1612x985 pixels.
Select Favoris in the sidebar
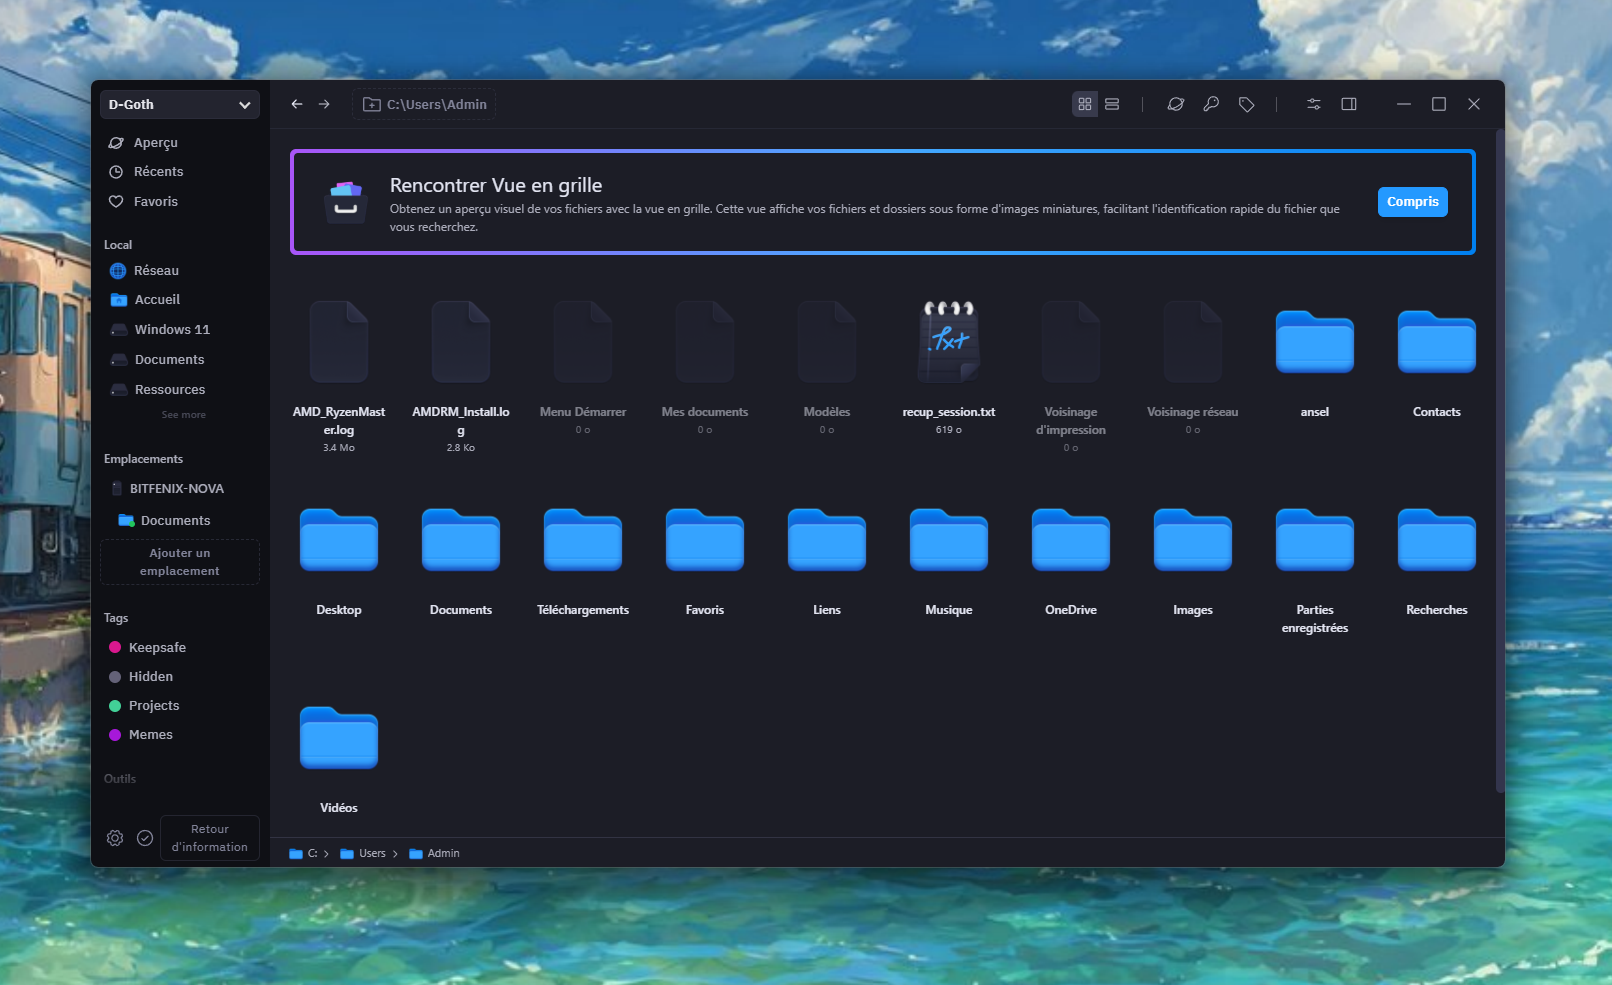[x=156, y=202]
